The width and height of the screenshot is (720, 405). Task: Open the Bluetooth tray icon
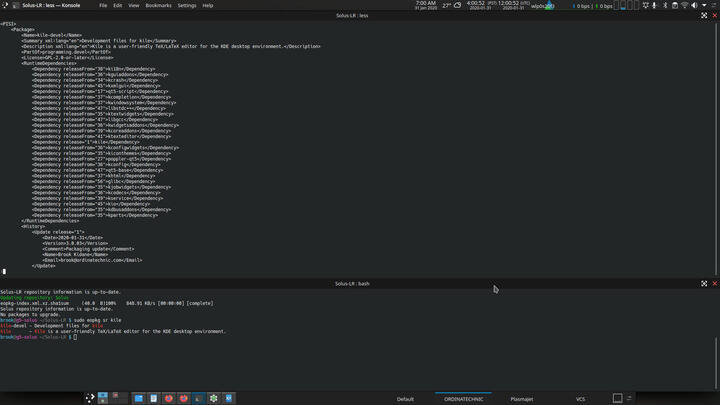point(665,6)
